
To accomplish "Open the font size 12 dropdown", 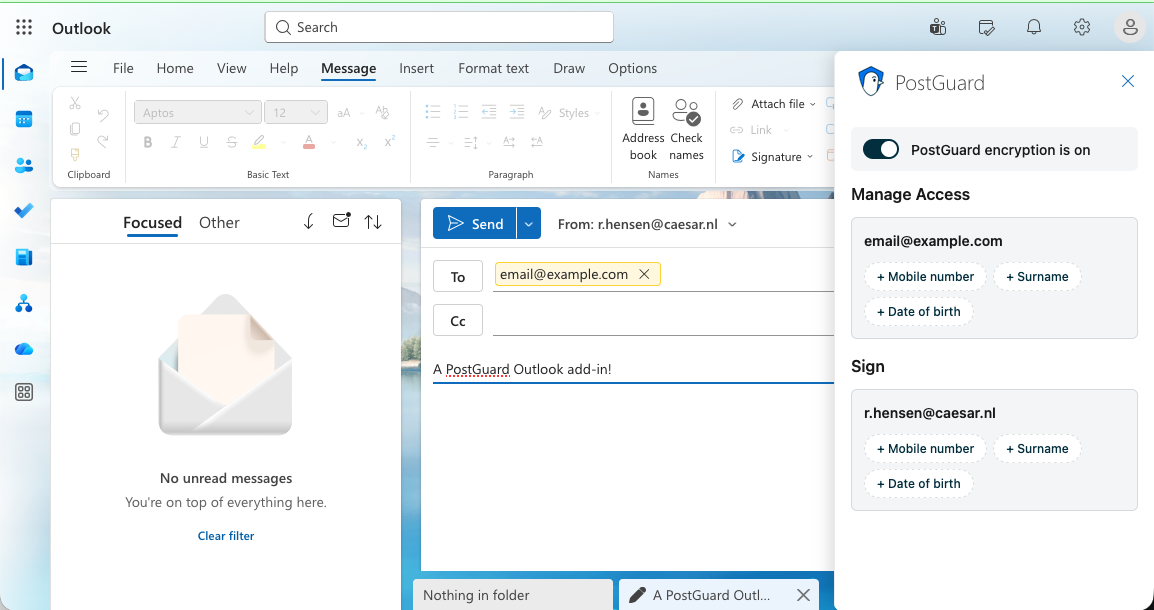I will pos(296,112).
